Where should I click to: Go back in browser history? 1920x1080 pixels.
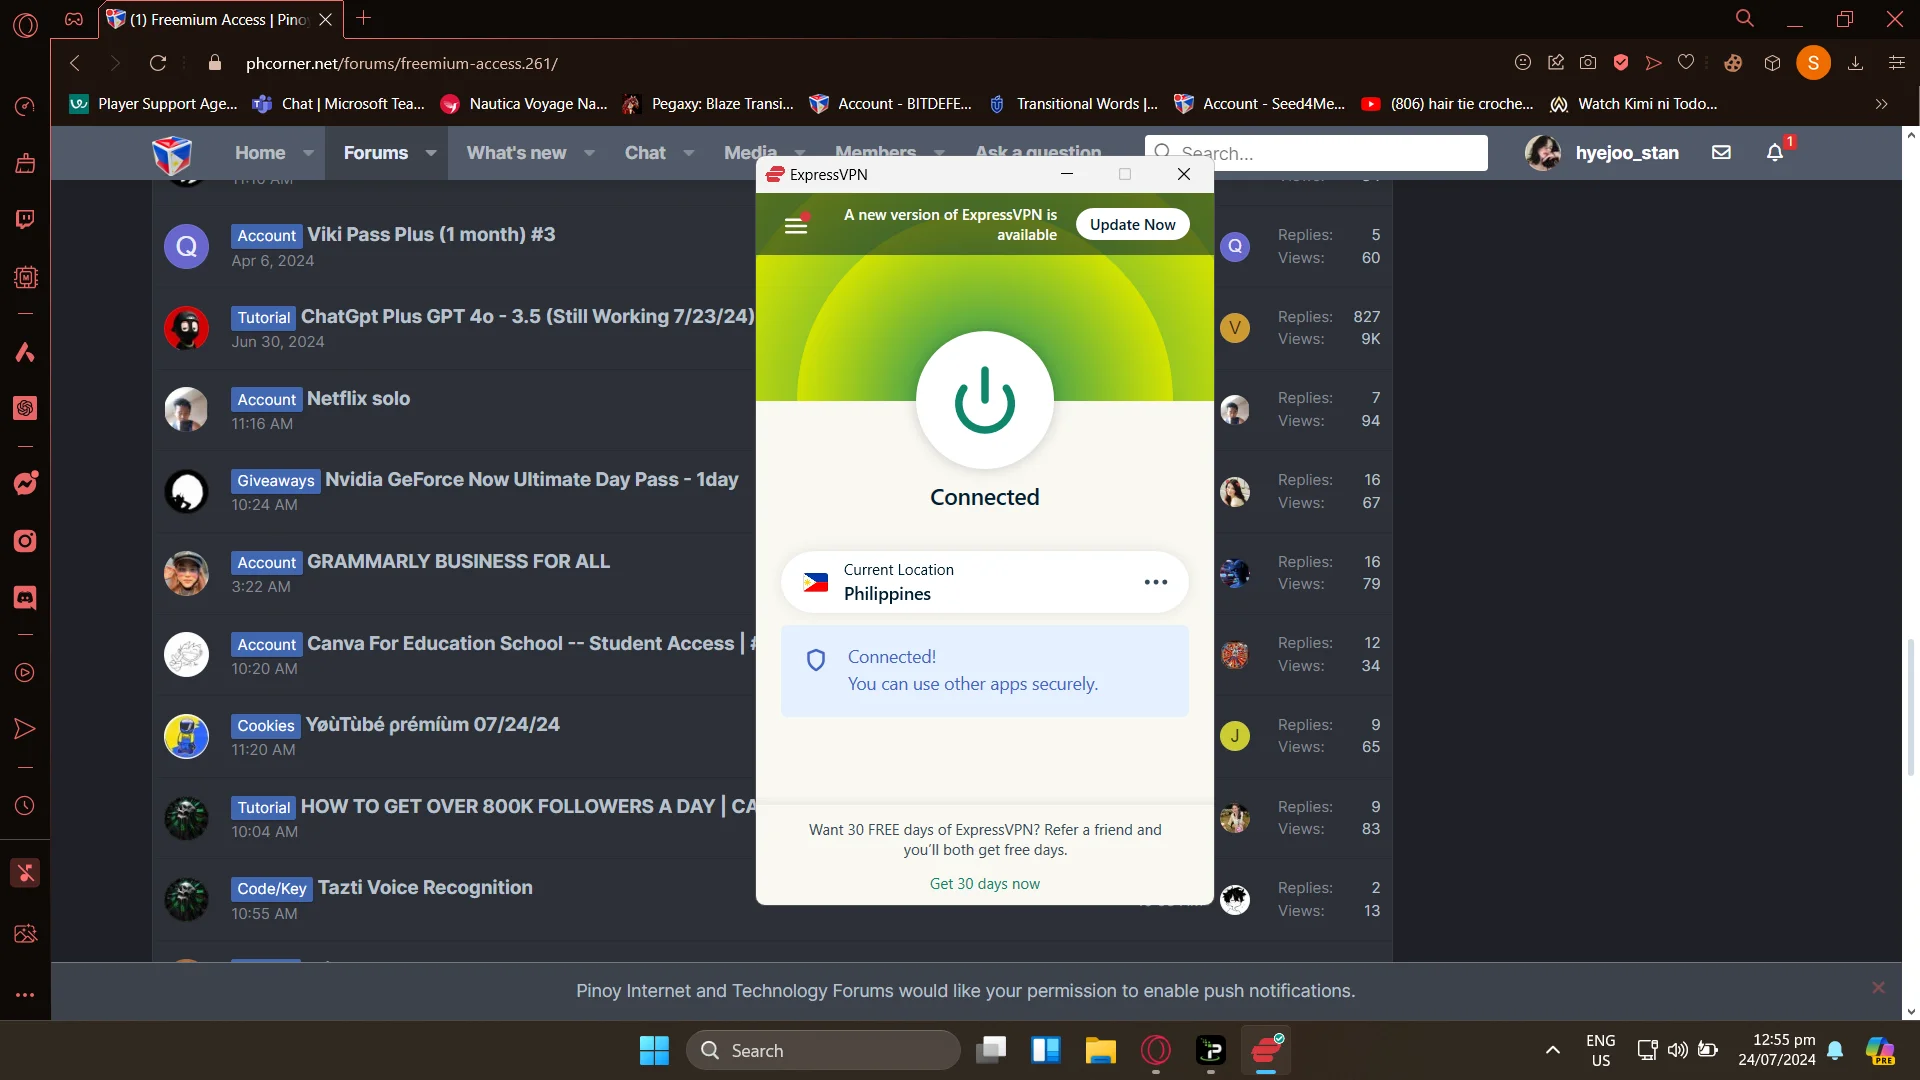pos(74,63)
